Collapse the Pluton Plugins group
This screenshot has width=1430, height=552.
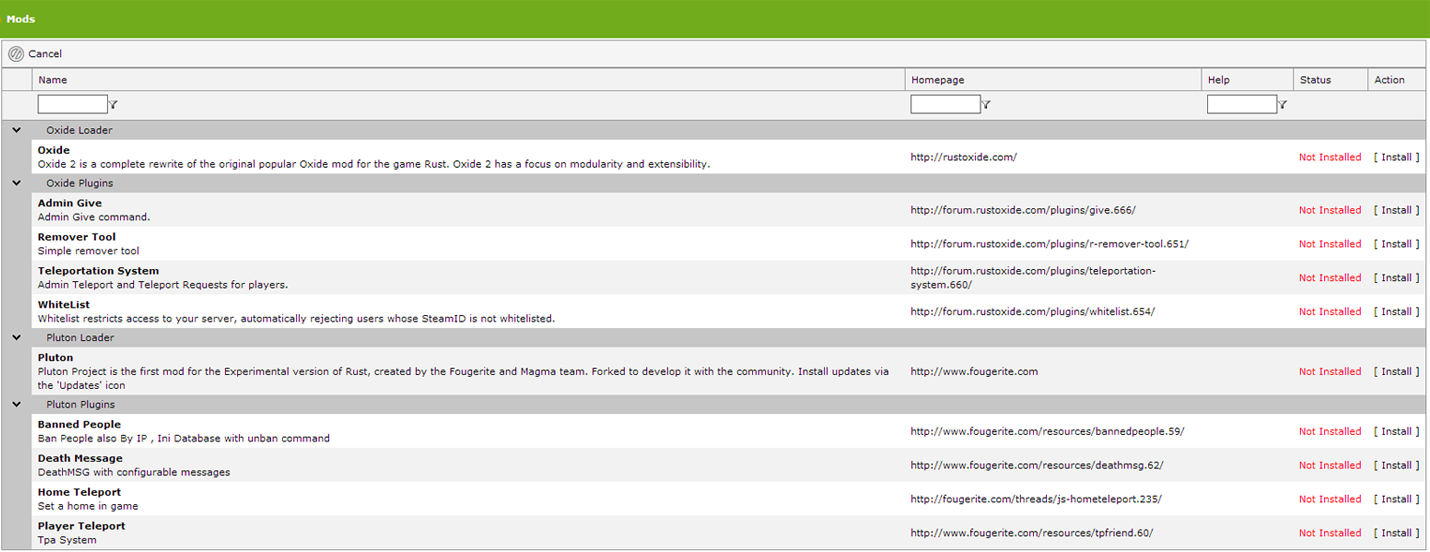coord(16,404)
